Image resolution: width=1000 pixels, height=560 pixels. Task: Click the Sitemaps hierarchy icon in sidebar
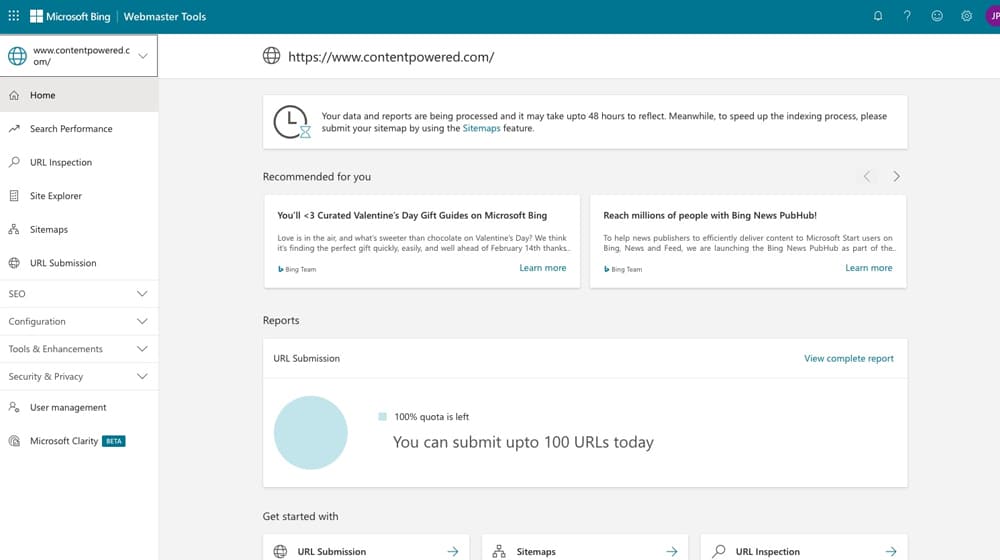[14, 229]
